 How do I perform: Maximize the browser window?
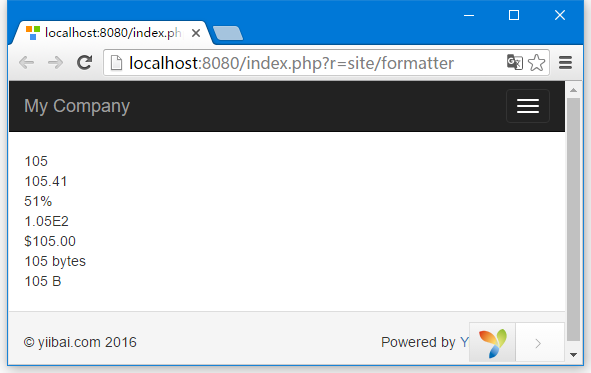pos(514,15)
